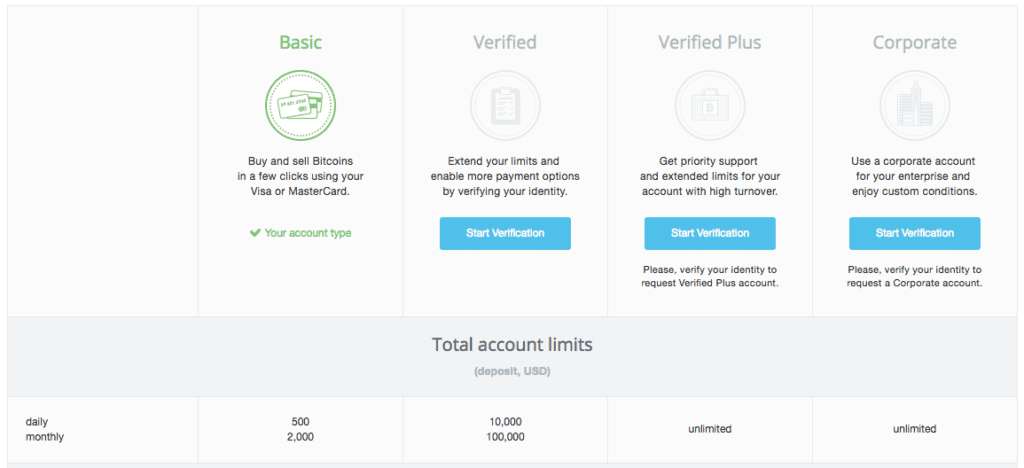
Task: Click the Corporate buildings icon
Action: (914, 105)
